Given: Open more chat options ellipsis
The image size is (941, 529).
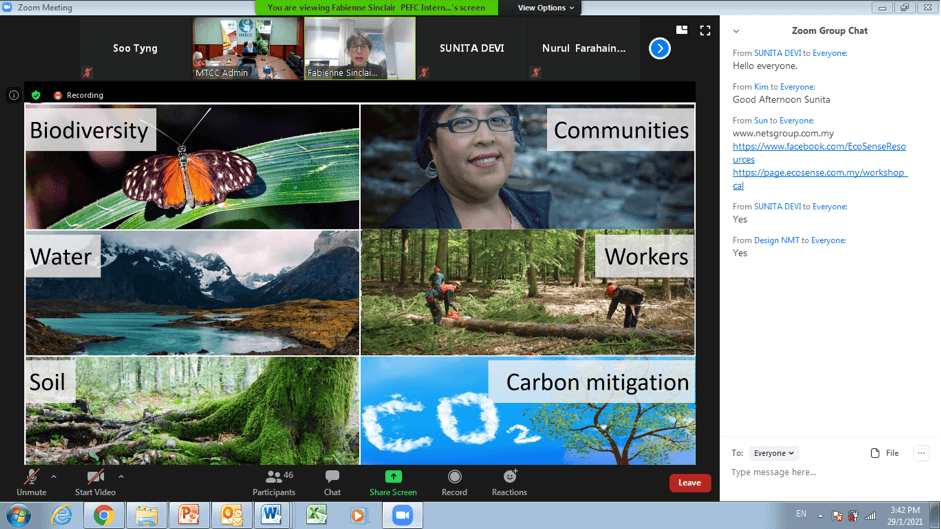Looking at the screenshot, I should tap(921, 453).
